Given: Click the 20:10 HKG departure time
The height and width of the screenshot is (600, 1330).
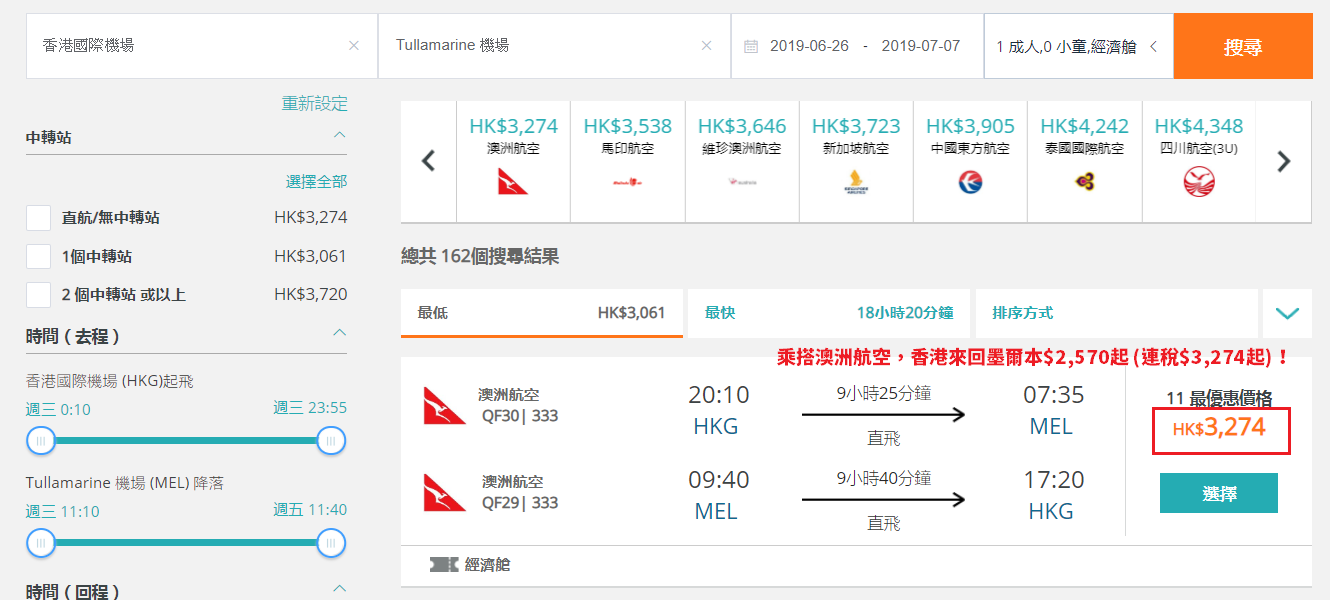Looking at the screenshot, I should (x=718, y=395).
